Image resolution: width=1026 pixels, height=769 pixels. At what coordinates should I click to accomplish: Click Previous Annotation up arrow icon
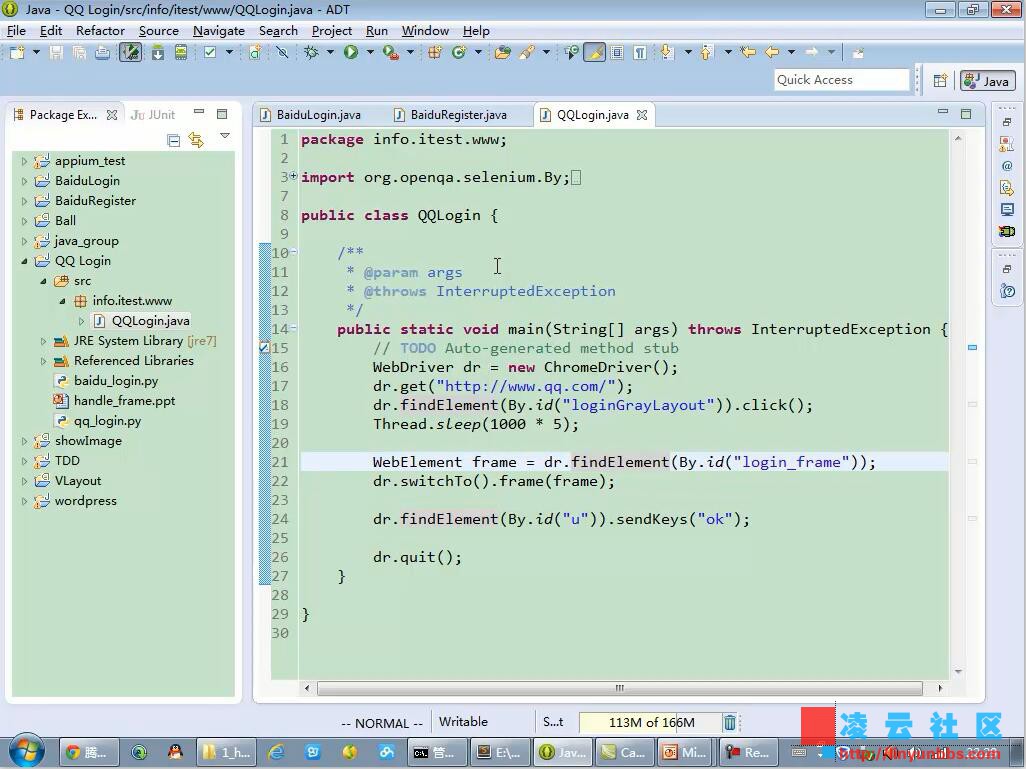coord(706,52)
